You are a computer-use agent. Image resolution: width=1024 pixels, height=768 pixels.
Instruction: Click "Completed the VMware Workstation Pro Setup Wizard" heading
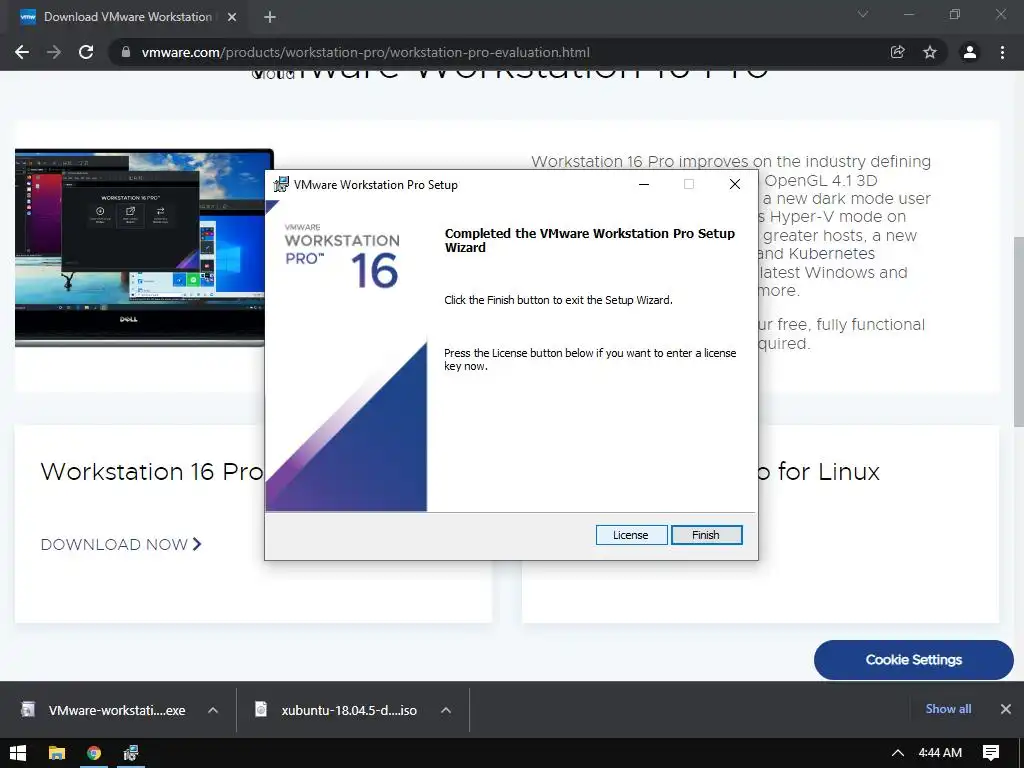[x=590, y=240]
